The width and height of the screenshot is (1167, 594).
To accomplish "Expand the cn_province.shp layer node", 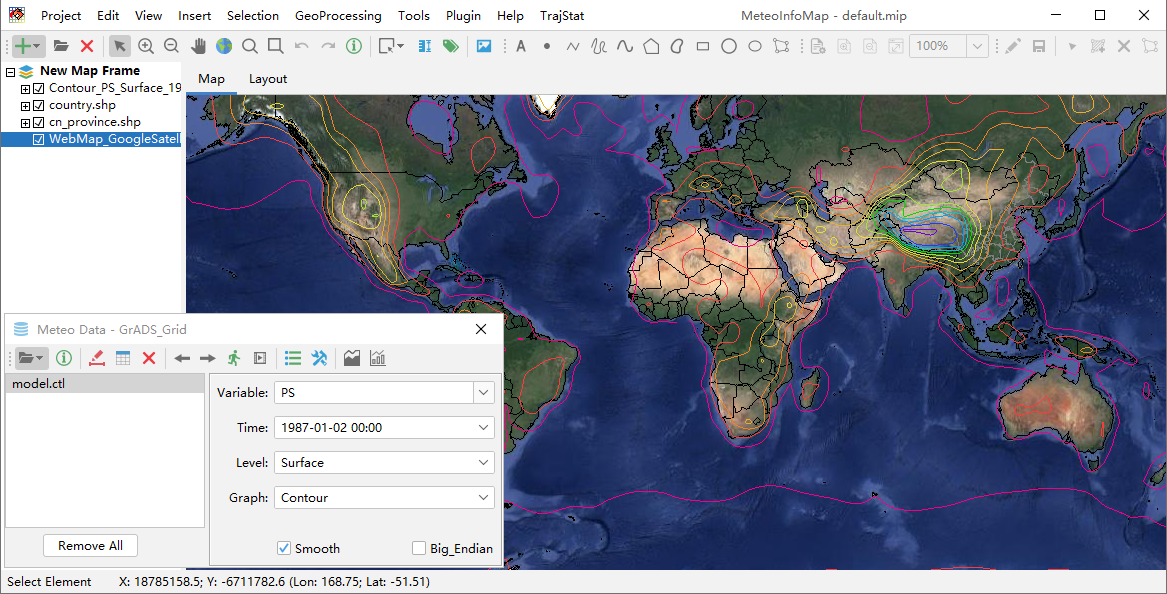I will (26, 122).
